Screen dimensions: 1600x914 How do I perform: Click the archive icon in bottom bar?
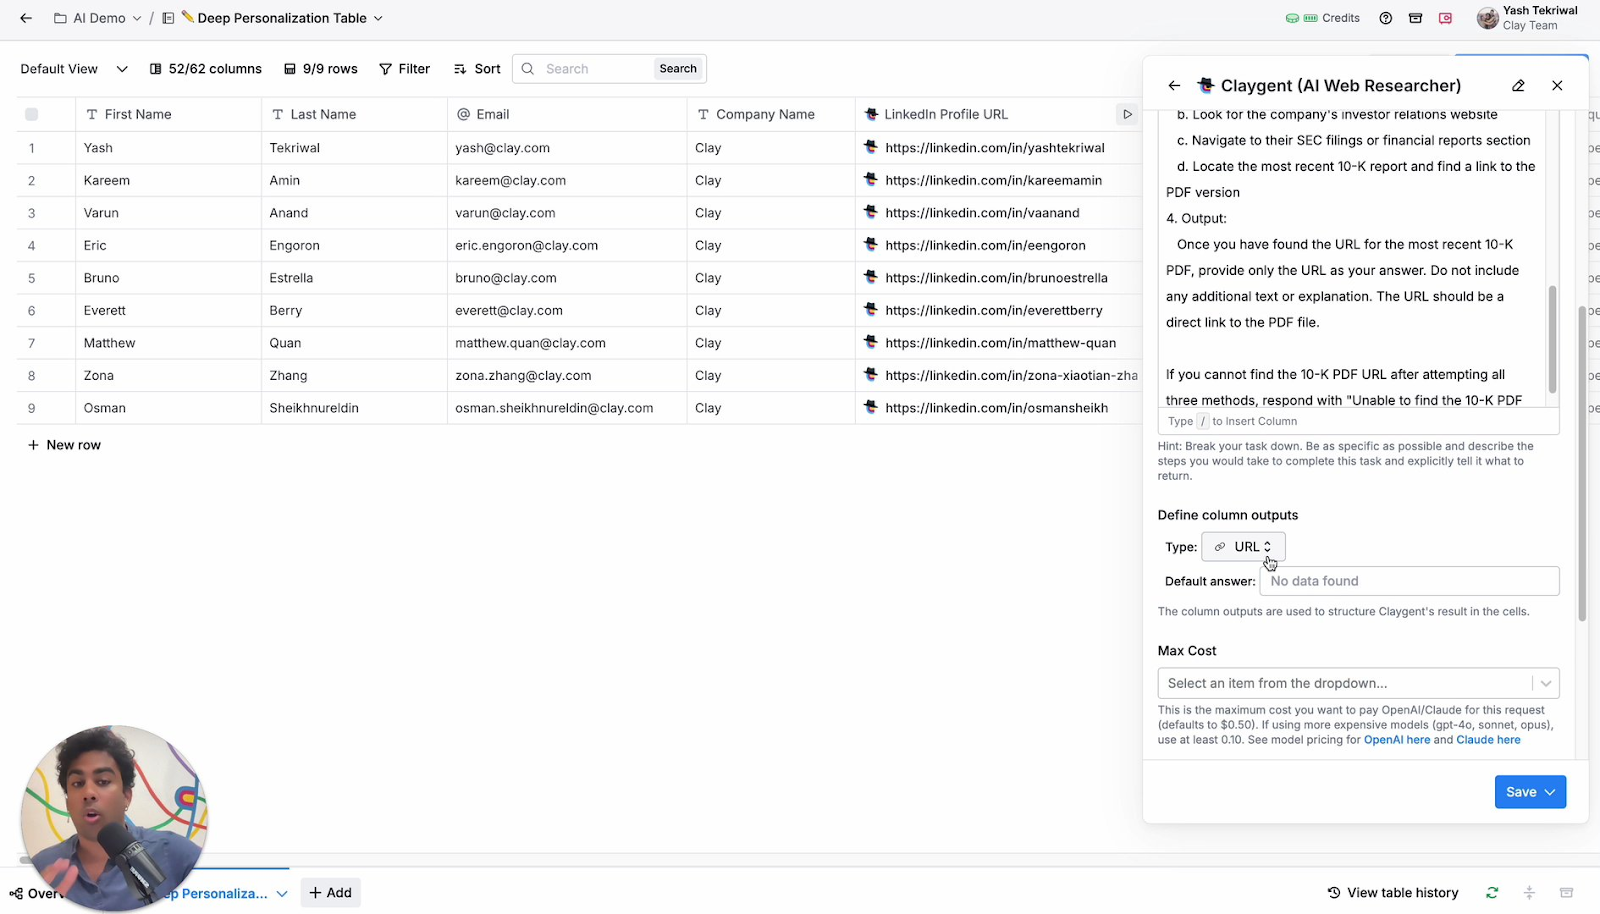point(1567,893)
